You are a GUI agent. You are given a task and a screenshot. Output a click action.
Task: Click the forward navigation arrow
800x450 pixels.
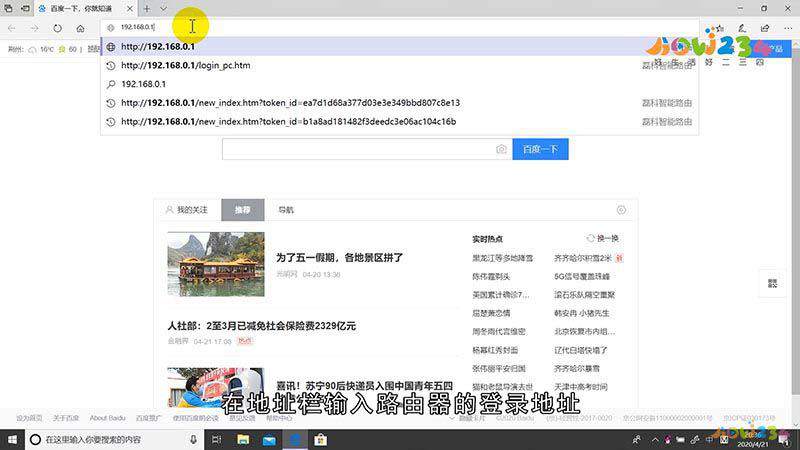tap(34, 28)
